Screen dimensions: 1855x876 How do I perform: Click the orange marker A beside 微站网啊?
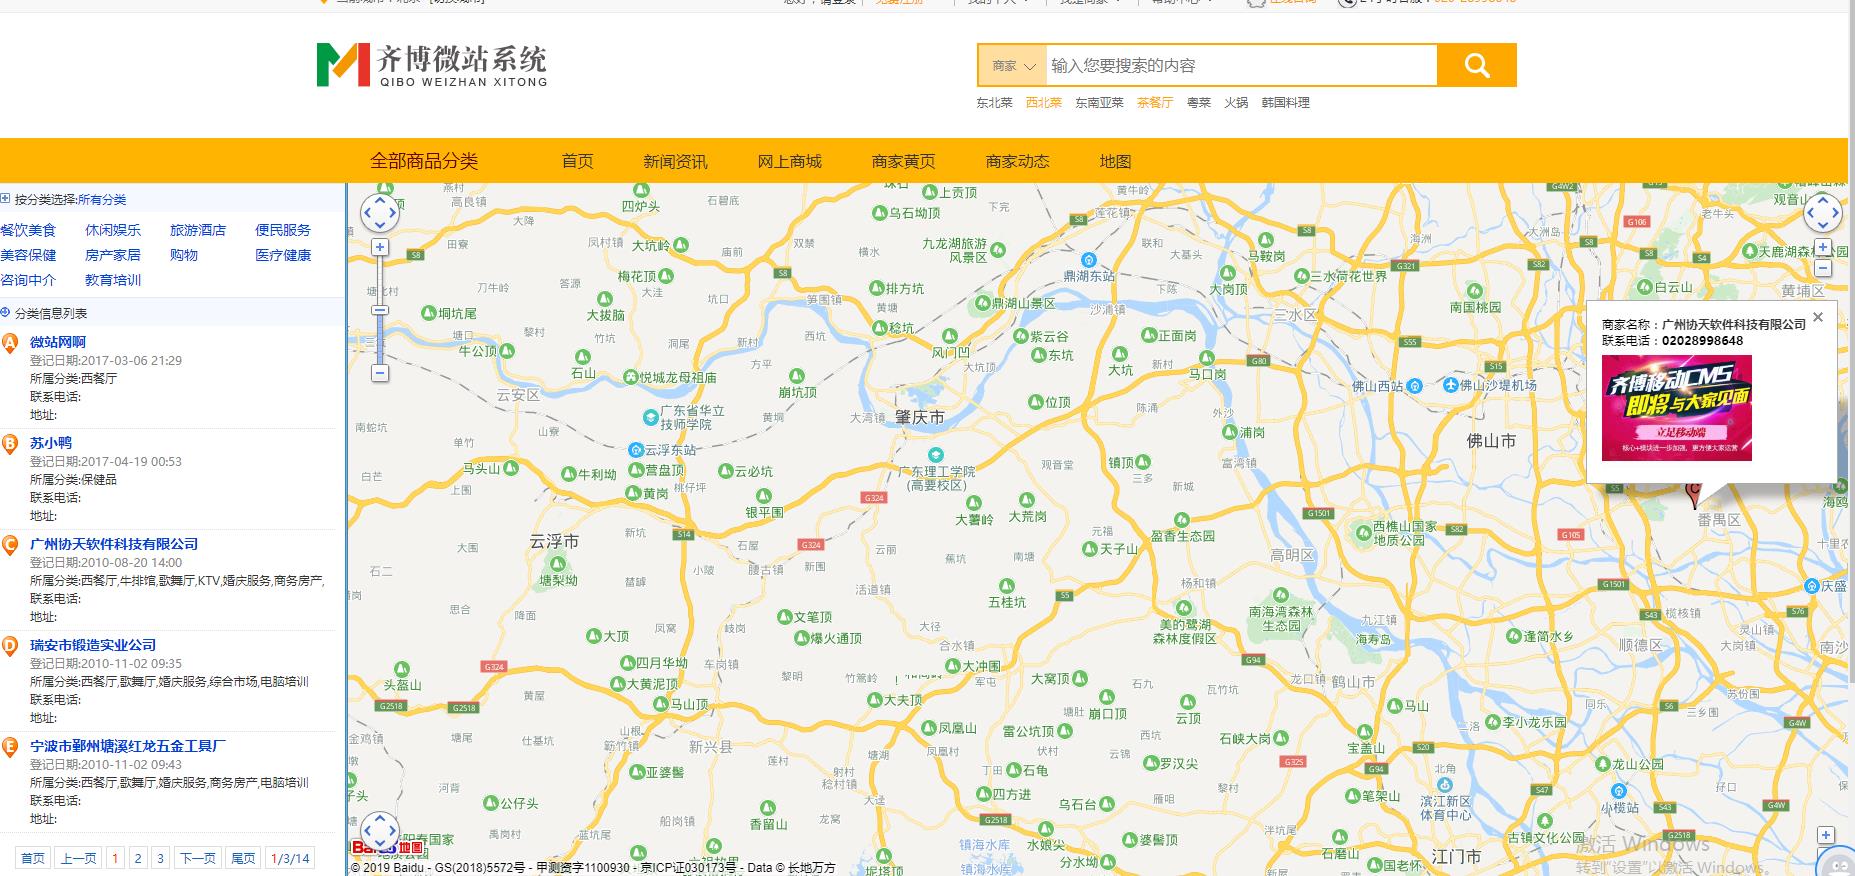[10, 344]
